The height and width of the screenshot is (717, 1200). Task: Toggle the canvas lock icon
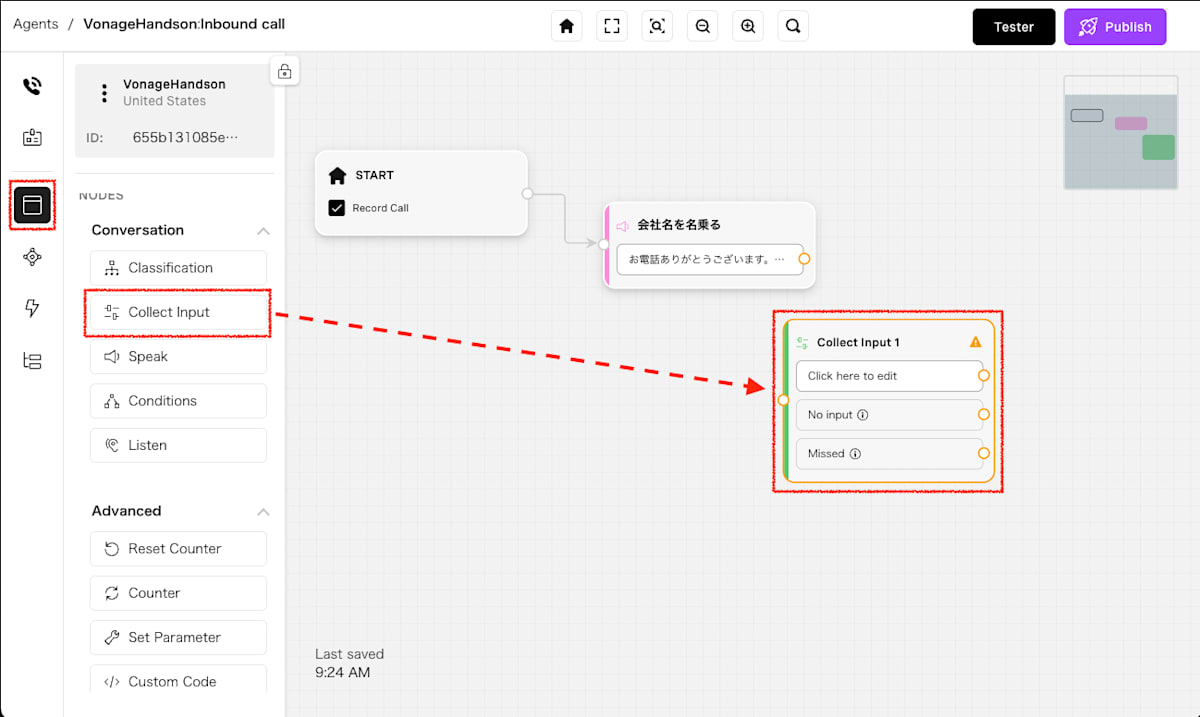pos(285,71)
